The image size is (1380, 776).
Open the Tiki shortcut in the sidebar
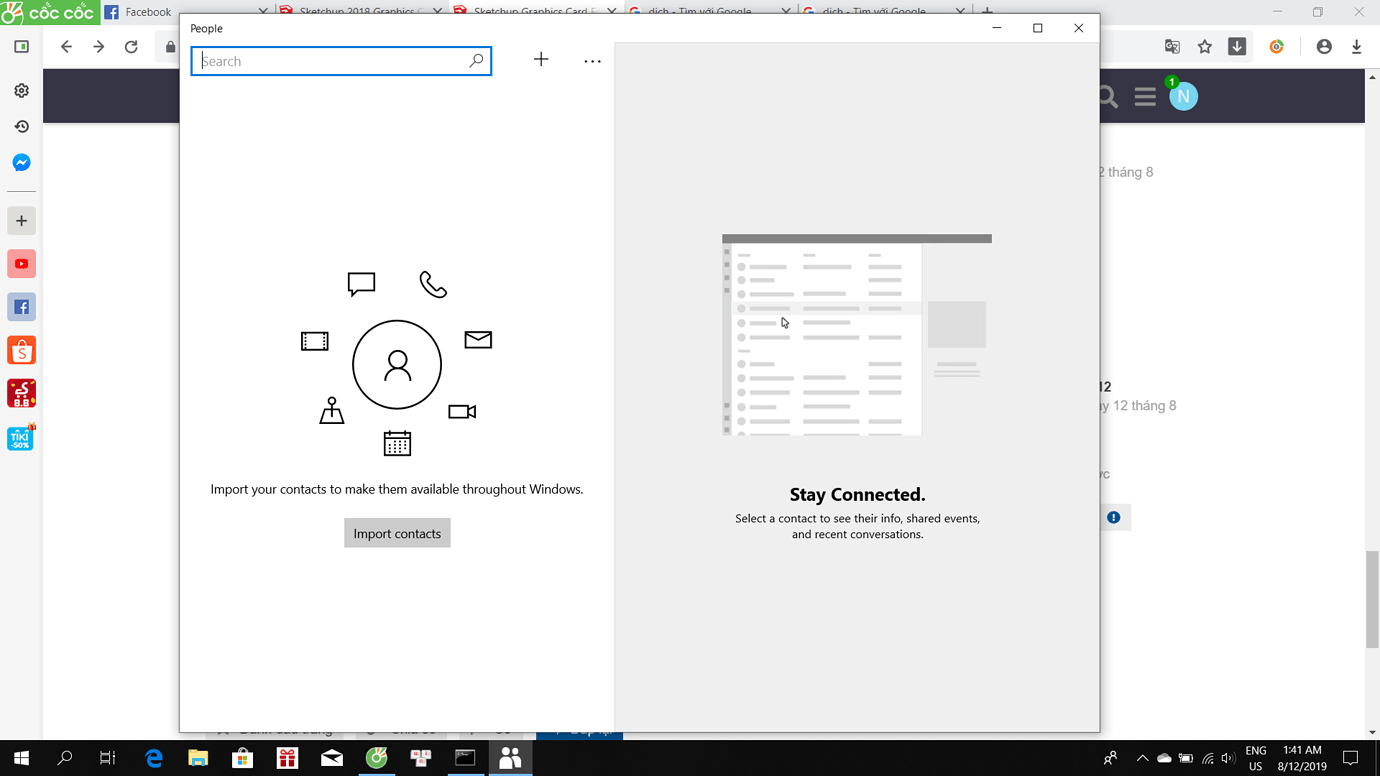click(x=21, y=437)
